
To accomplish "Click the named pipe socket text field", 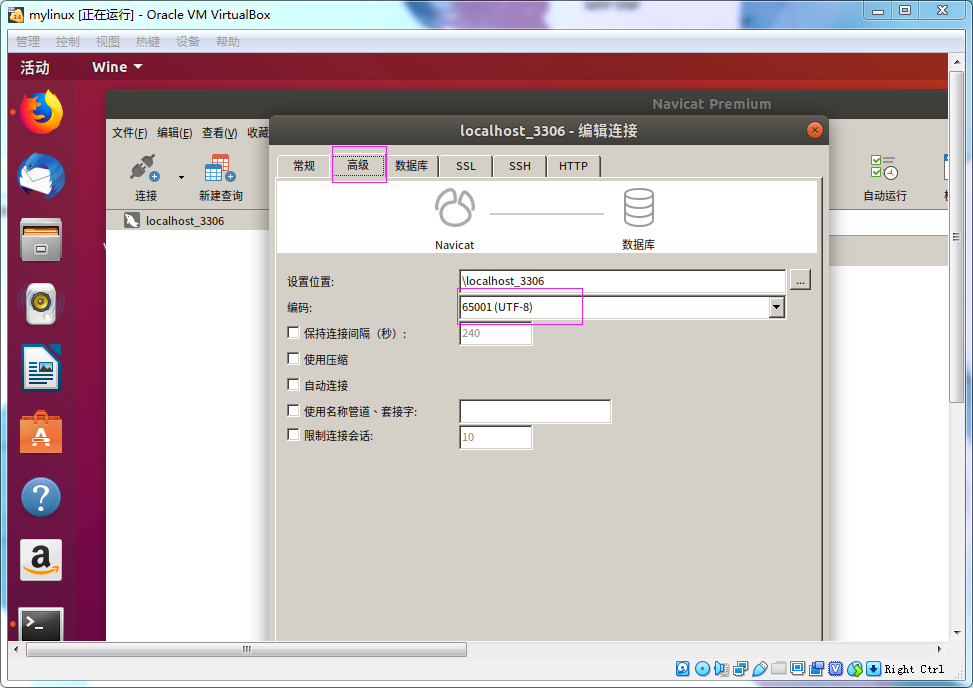I will coord(535,411).
